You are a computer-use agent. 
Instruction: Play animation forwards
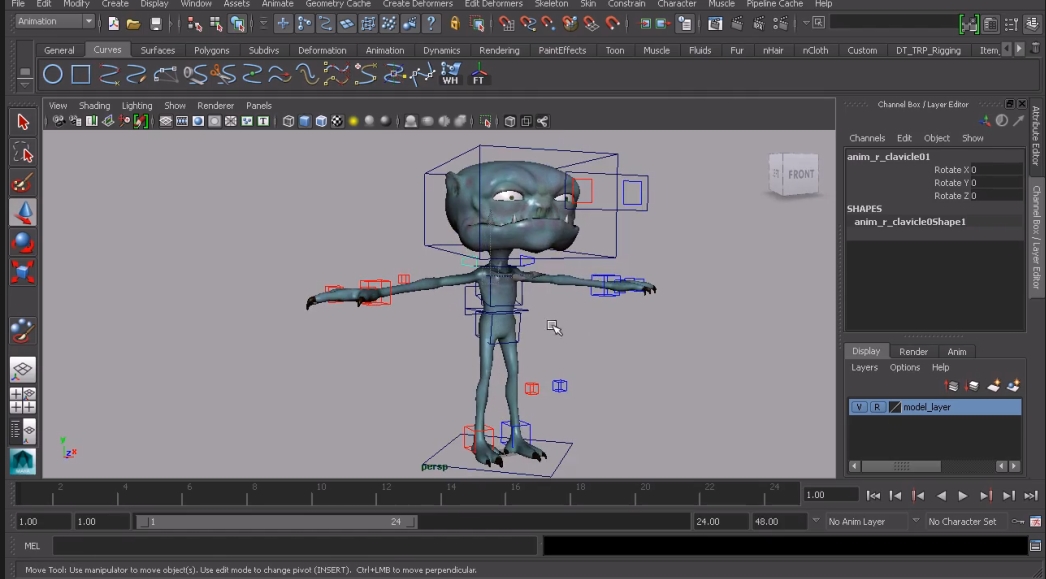coord(963,496)
